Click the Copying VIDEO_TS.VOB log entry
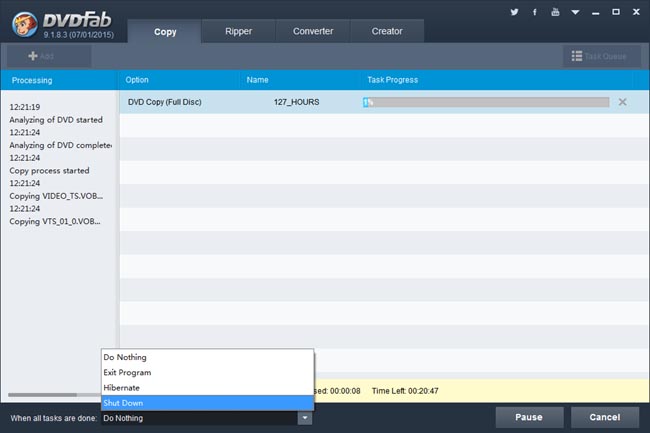The height and width of the screenshot is (433, 650). pos(56,196)
